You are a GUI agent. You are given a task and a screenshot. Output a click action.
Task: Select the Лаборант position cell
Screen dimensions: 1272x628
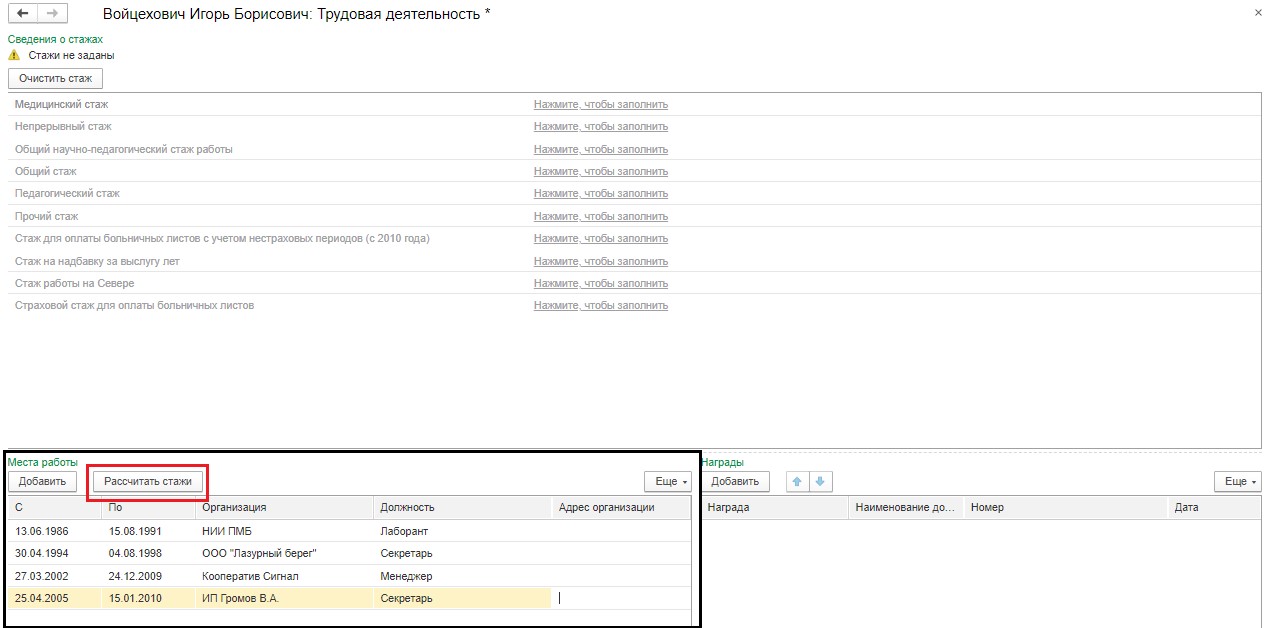tap(463, 531)
